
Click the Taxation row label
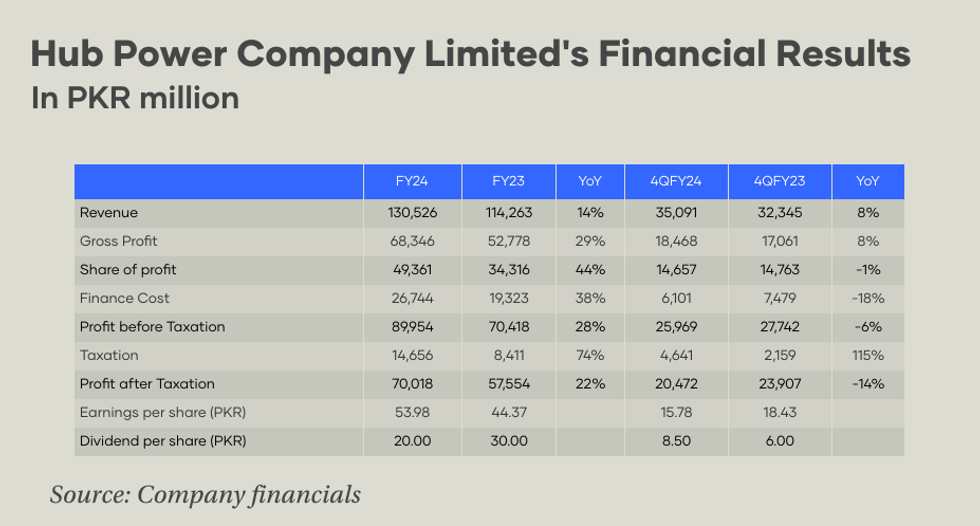109,355
